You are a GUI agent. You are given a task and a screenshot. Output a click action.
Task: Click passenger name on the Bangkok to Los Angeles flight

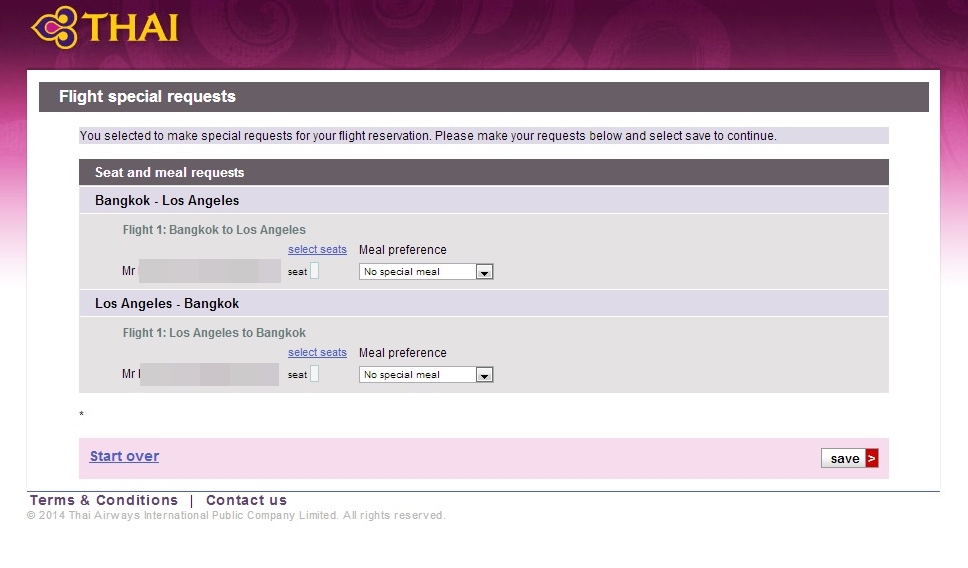point(208,271)
